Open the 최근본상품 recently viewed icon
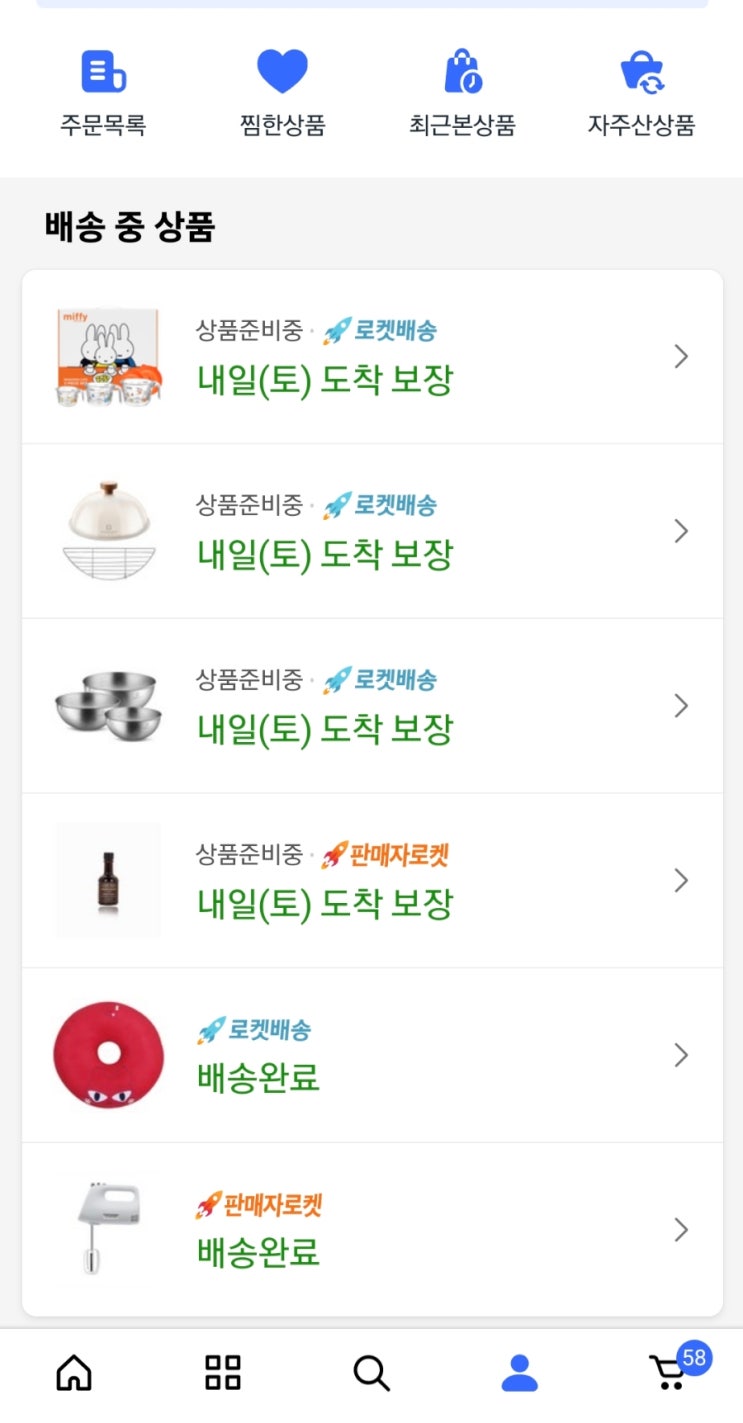This screenshot has height=1423, width=743. (462, 72)
